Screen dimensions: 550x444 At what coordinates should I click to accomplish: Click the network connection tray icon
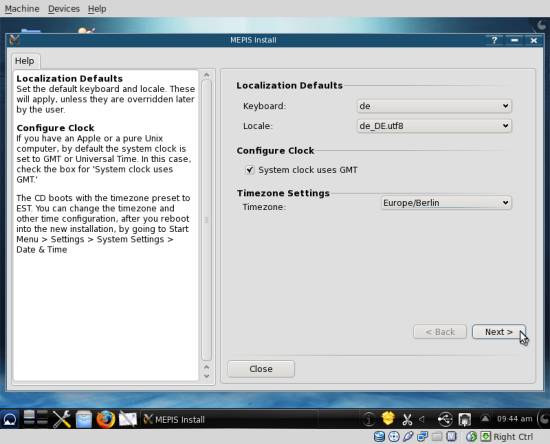click(465, 419)
